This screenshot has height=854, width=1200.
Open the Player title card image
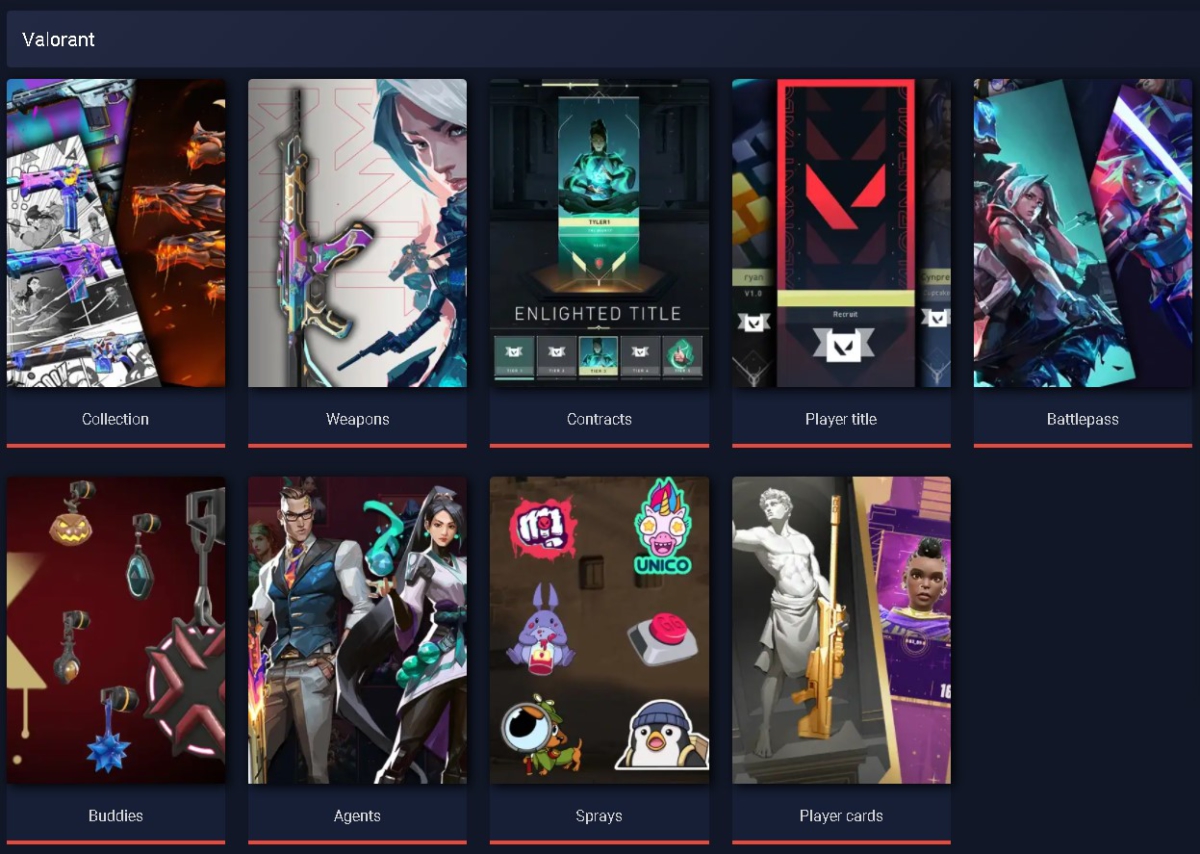(841, 233)
